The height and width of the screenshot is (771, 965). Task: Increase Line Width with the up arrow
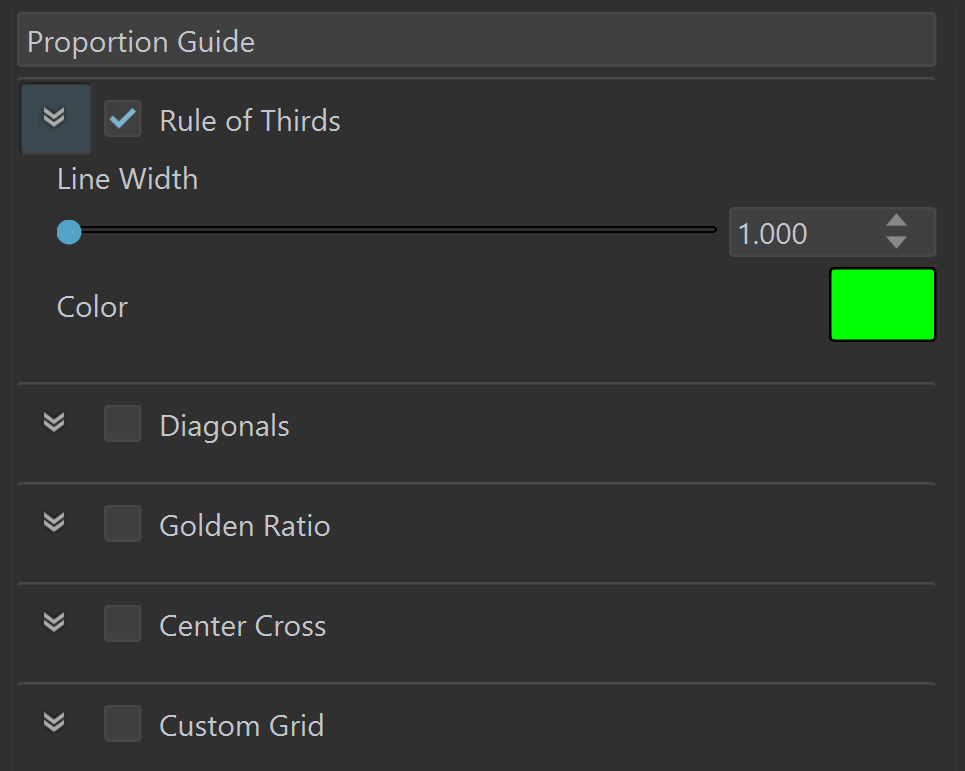pyautogui.click(x=896, y=220)
